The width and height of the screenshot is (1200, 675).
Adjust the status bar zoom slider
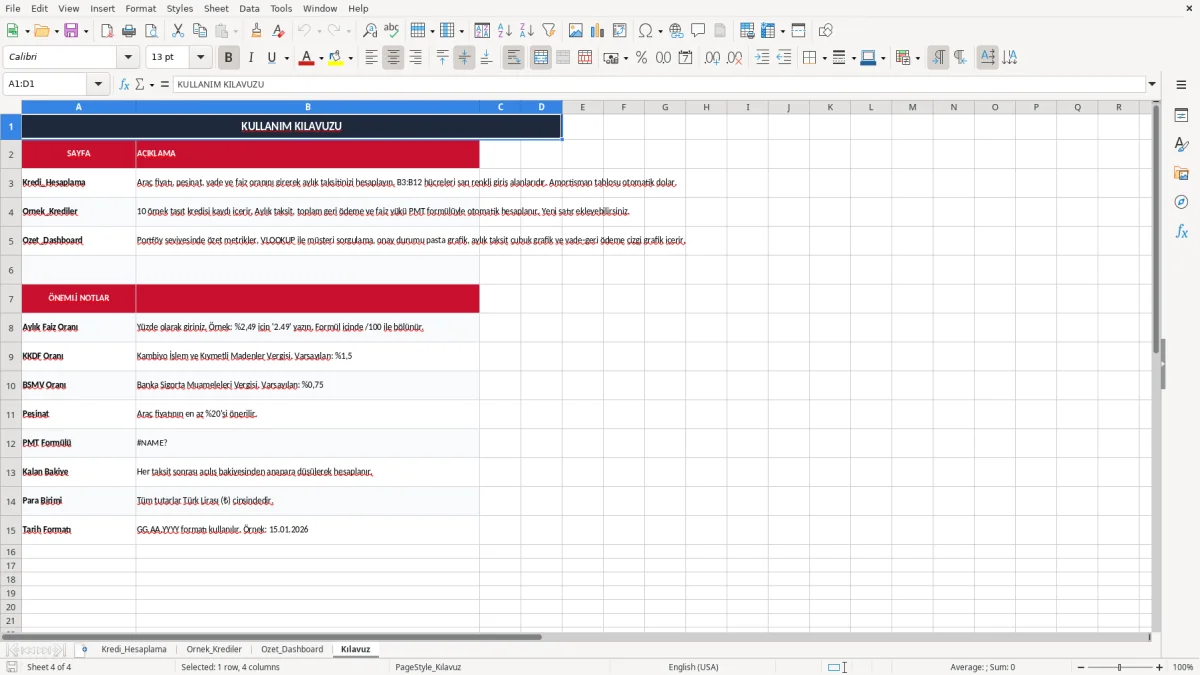[1119, 667]
